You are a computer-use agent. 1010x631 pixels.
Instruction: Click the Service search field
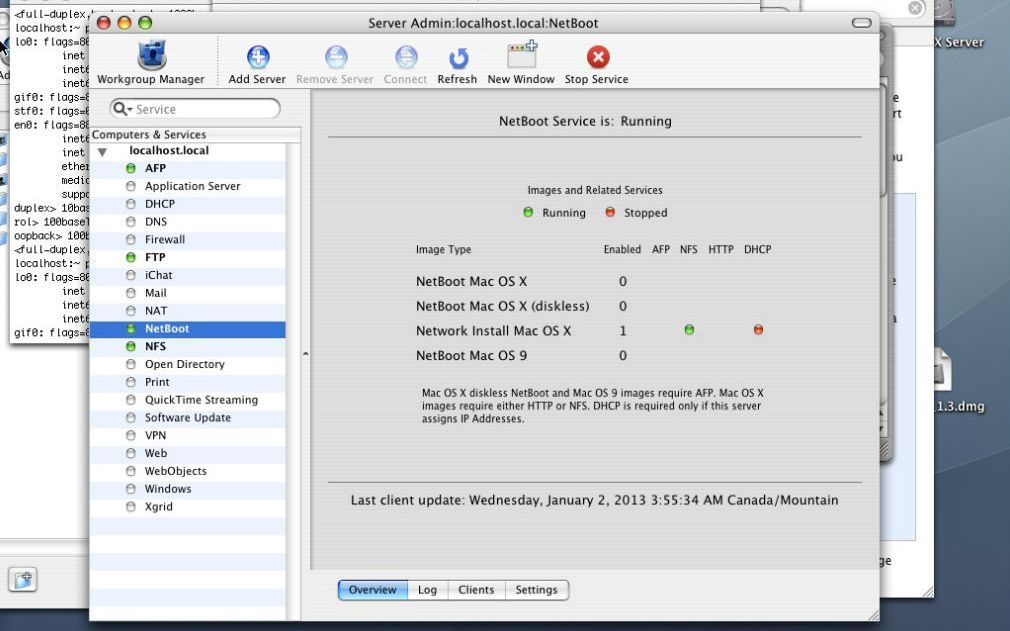195,109
